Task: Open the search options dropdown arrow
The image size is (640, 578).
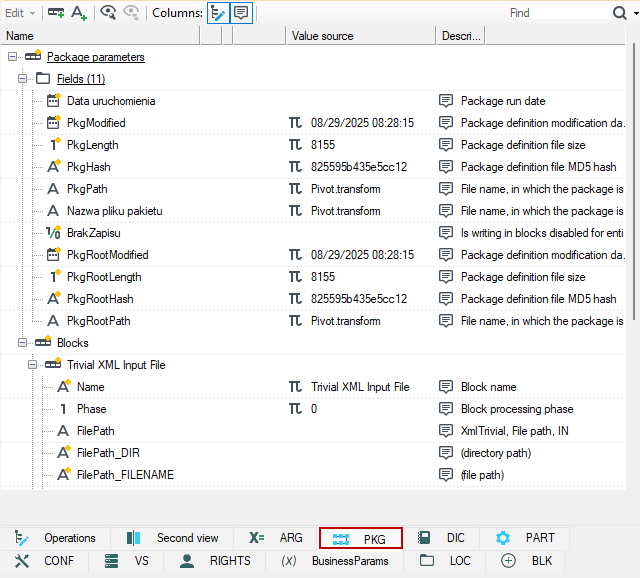Action: (x=636, y=13)
